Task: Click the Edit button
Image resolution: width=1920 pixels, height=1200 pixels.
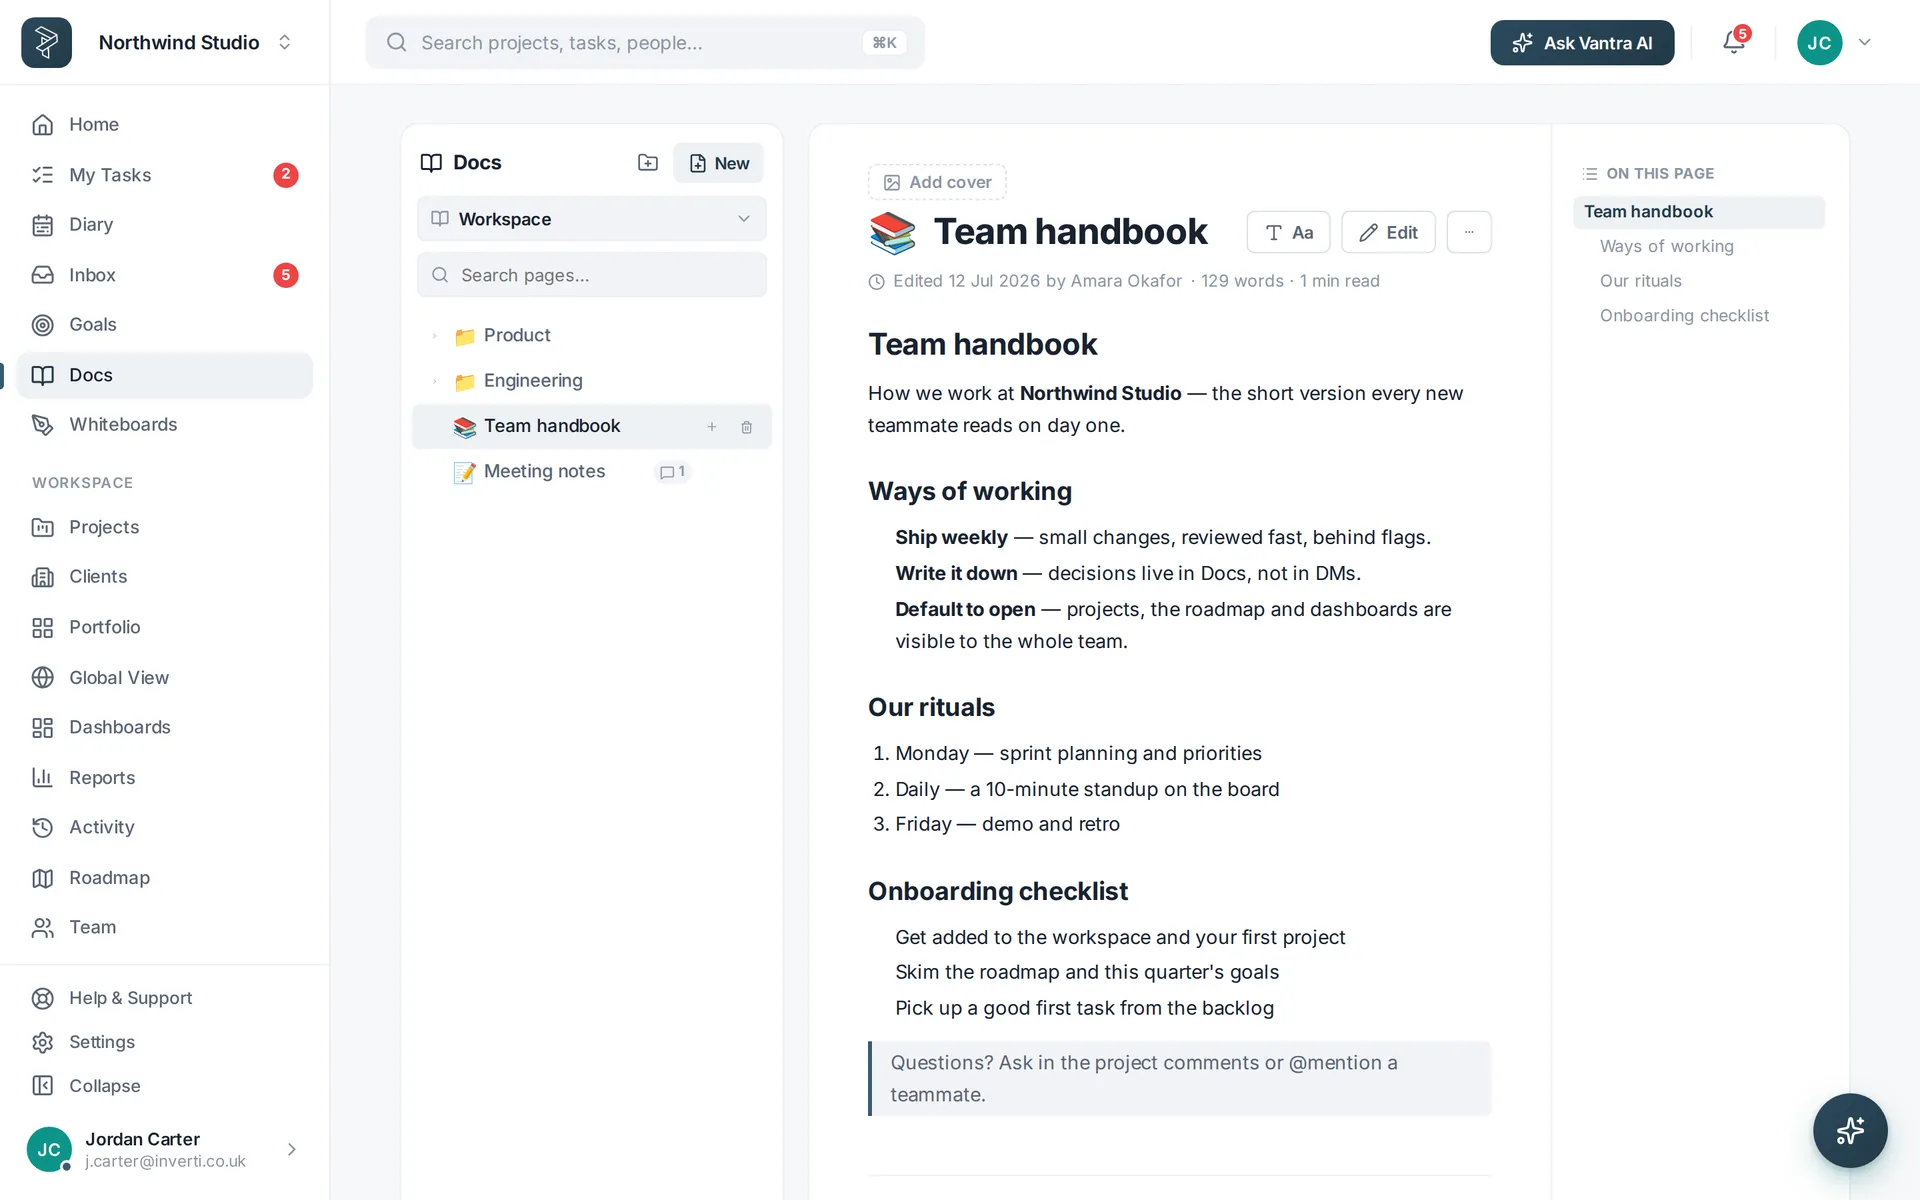Action: pos(1388,232)
